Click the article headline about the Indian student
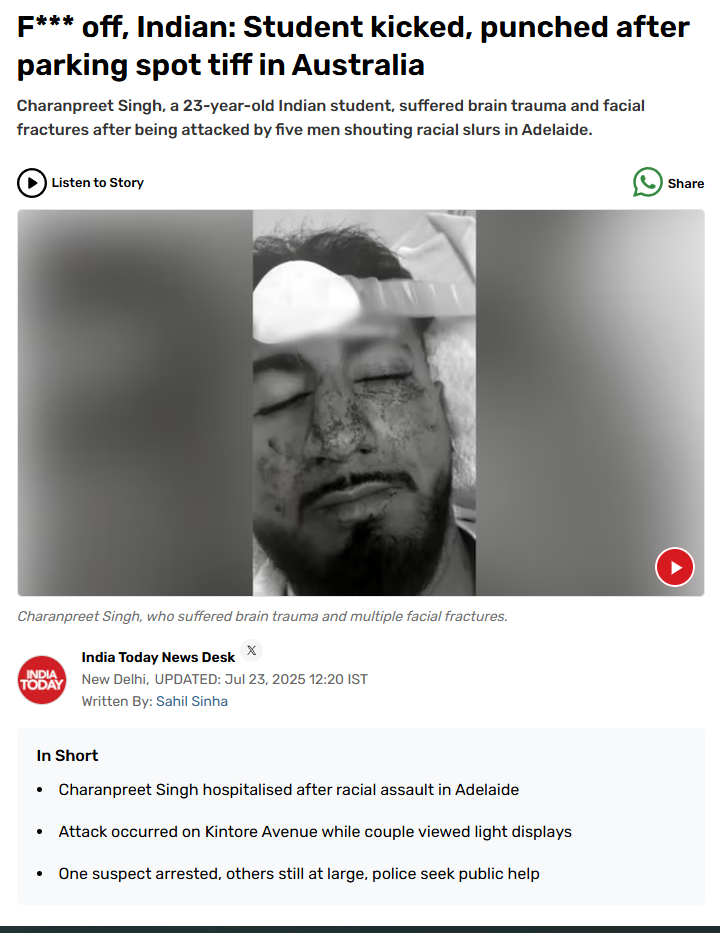Viewport: 720px width, 933px height. pyautogui.click(x=353, y=46)
